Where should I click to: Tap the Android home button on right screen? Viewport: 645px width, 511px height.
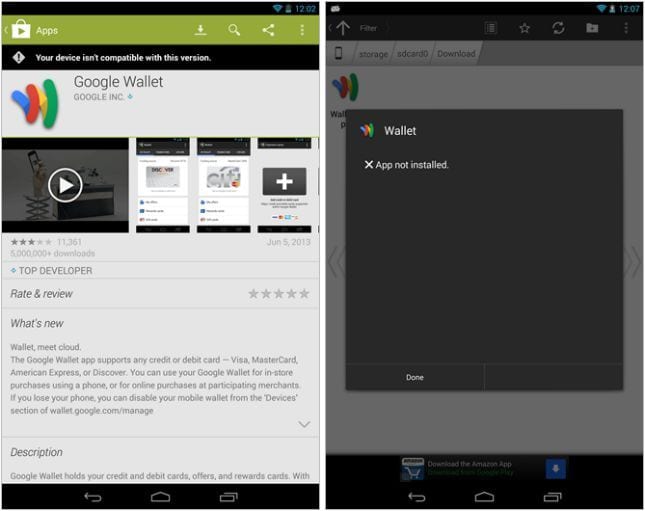pyautogui.click(x=484, y=497)
